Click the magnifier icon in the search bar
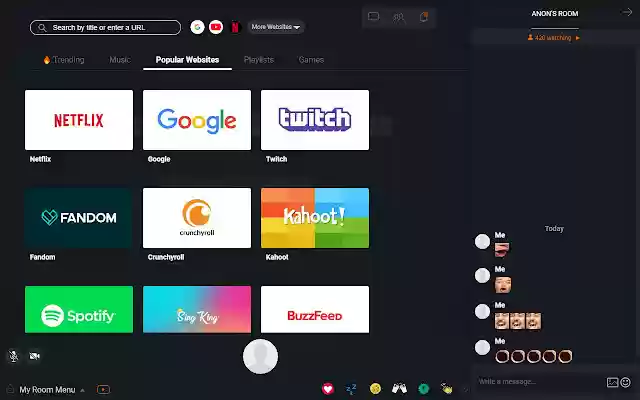Viewport: 640px width, 400px height. pos(42,28)
